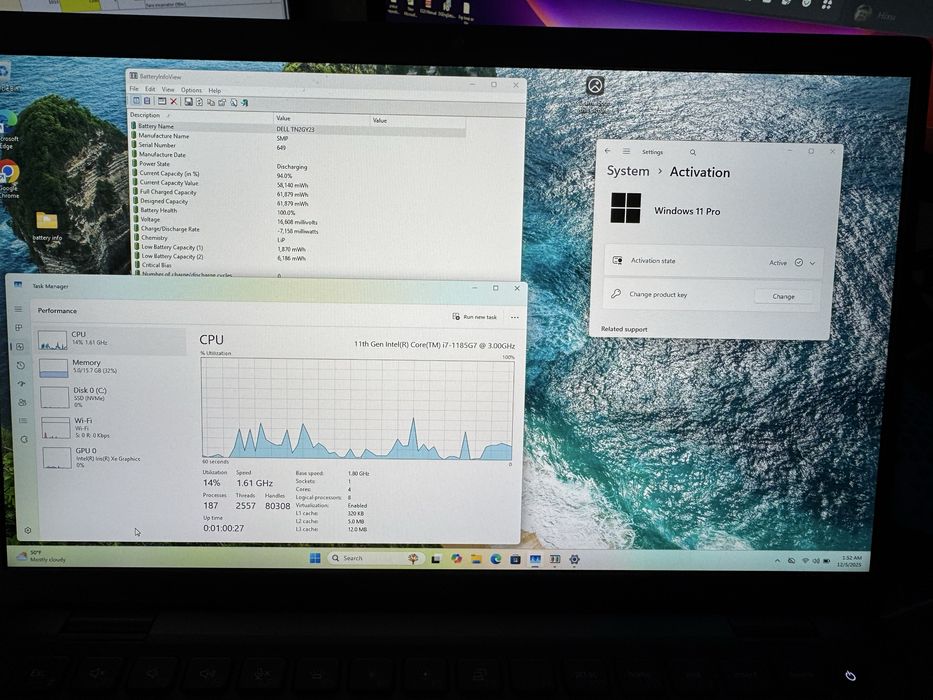Click the Properties icon in BatteryInfoView toolbar
The width and height of the screenshot is (933, 700).
pyautogui.click(x=222, y=102)
